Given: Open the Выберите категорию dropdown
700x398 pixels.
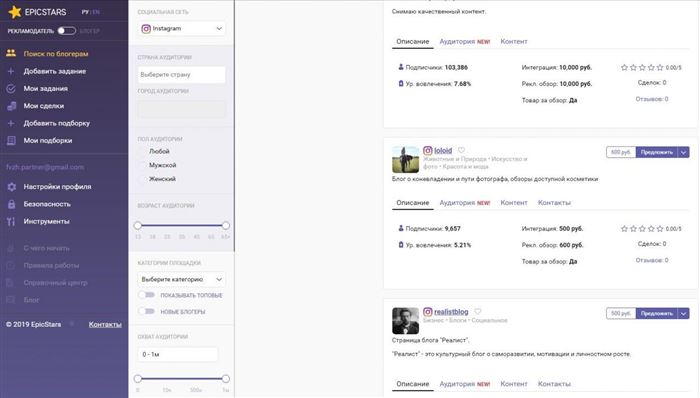Looking at the screenshot, I should 182,279.
